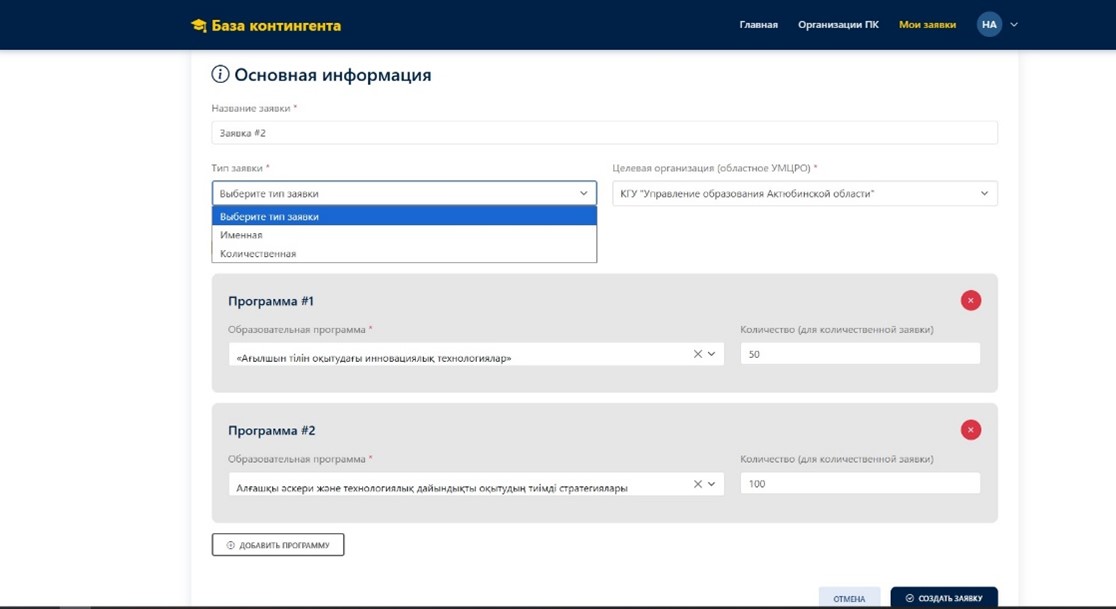1116x609 pixels.
Task: Expand Программа #2 educational program chevron
Action: pos(712,484)
